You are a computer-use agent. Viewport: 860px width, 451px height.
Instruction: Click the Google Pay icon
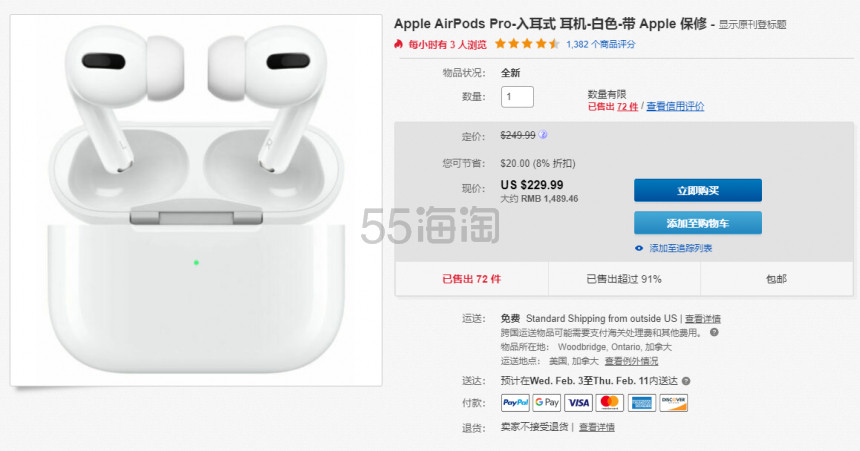point(547,403)
